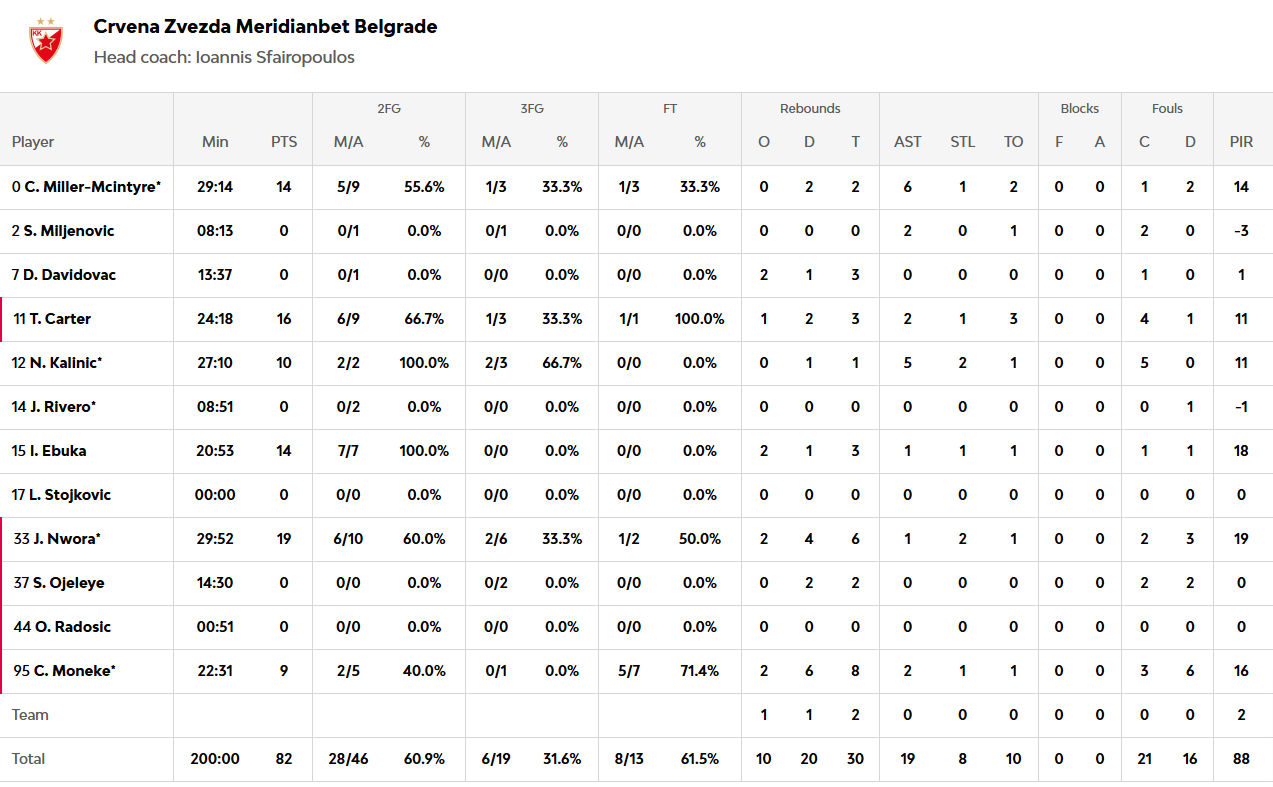Open the Crvena Zvezda Meridianbet Belgrade team page
Screen dimensions: 1273x787
point(265,27)
